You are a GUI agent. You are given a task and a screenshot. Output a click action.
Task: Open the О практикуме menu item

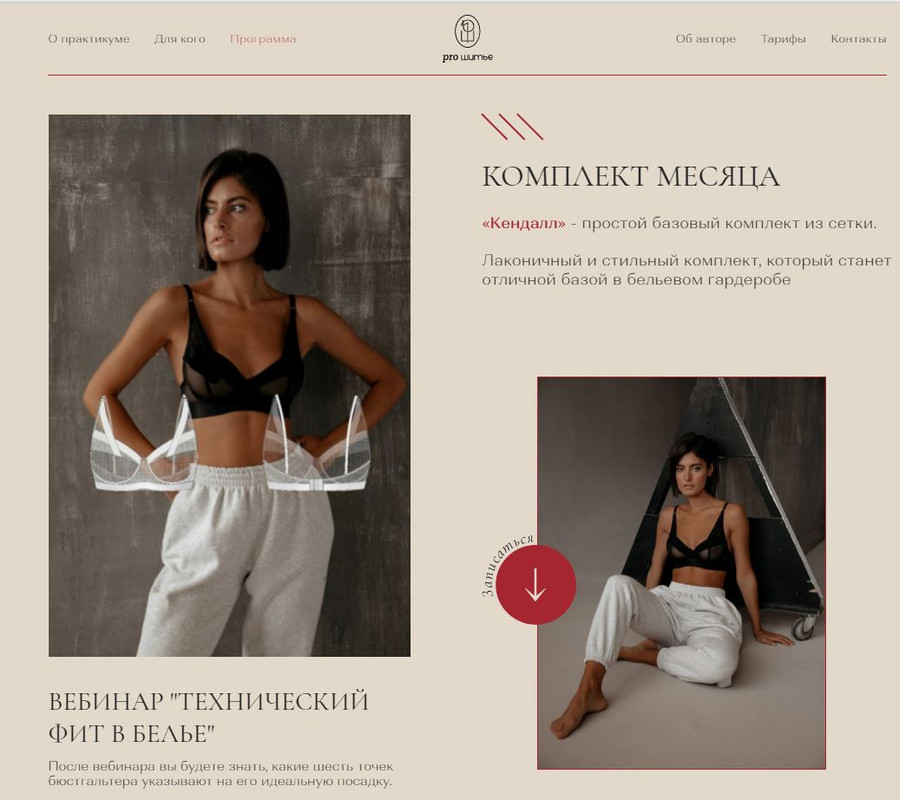(89, 39)
